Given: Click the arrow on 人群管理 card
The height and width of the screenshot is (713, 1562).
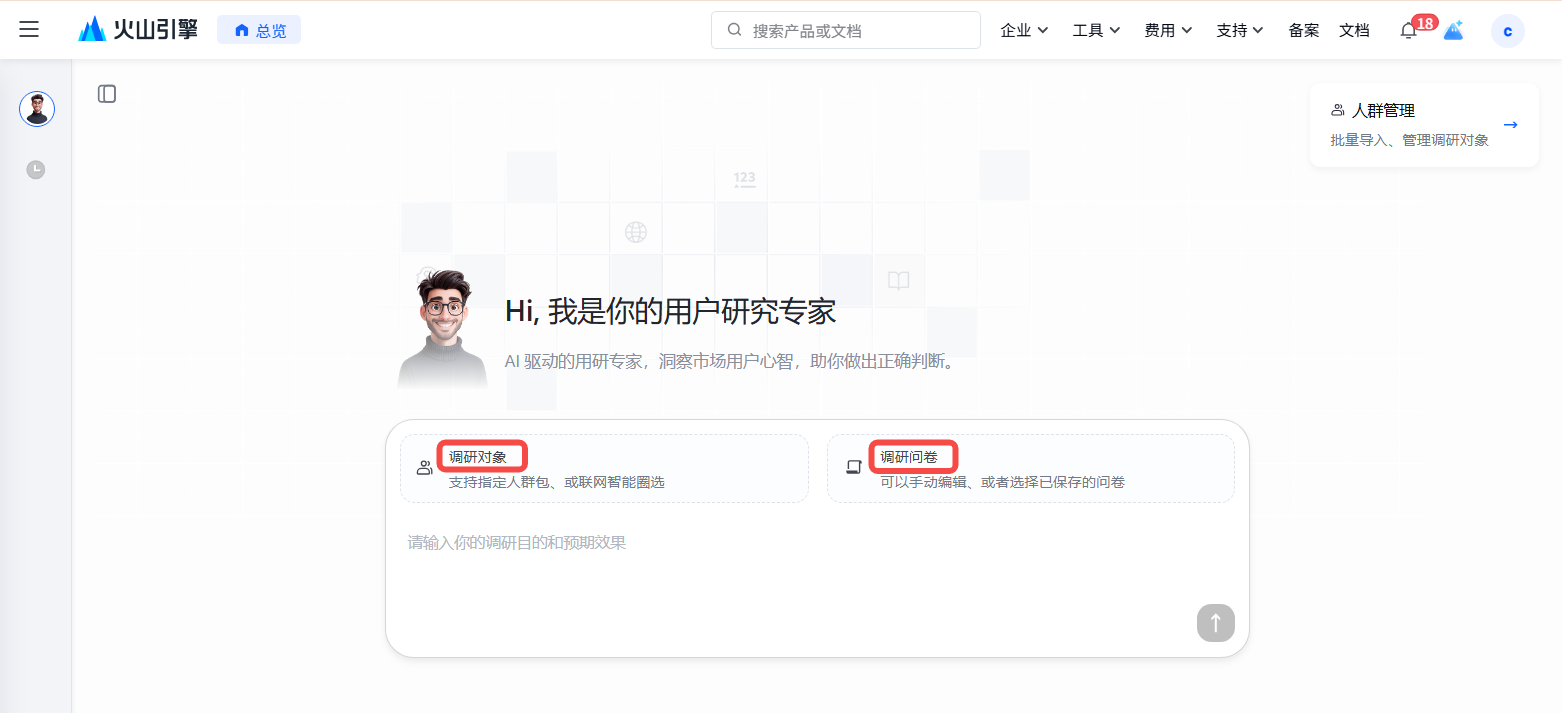Looking at the screenshot, I should [x=1511, y=125].
